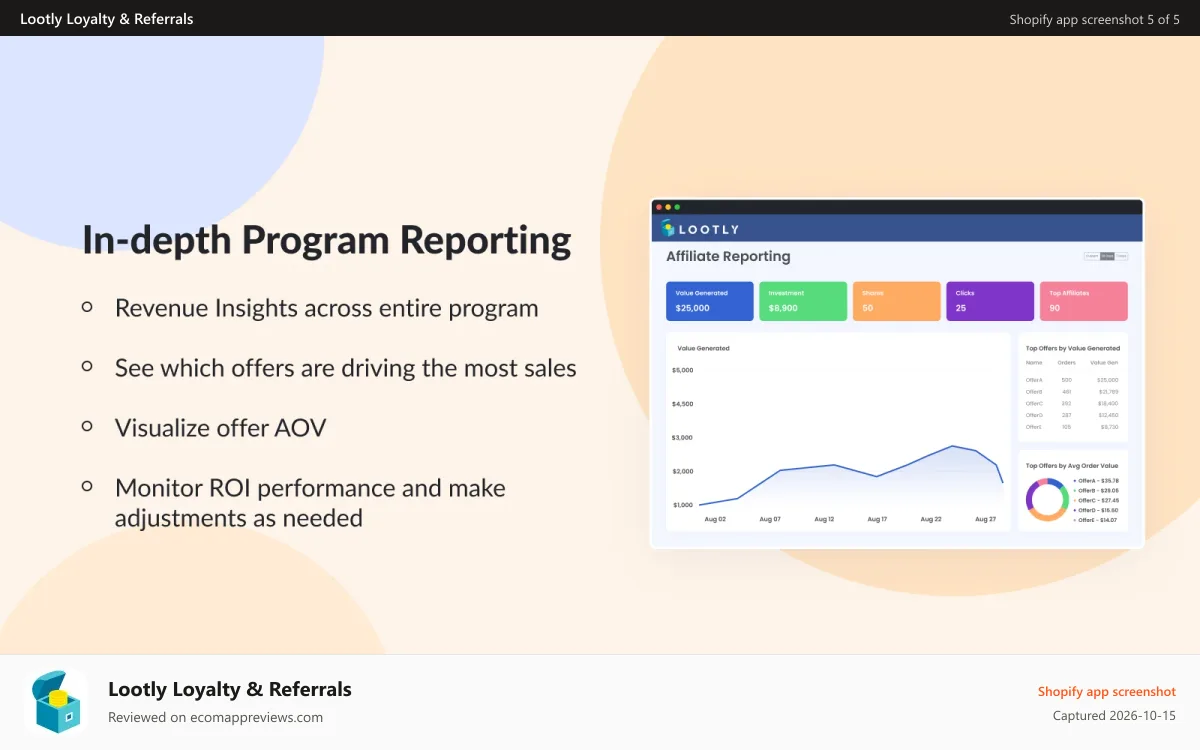Click Lootly Loyalty & Referrals in top bar

click(x=107, y=19)
